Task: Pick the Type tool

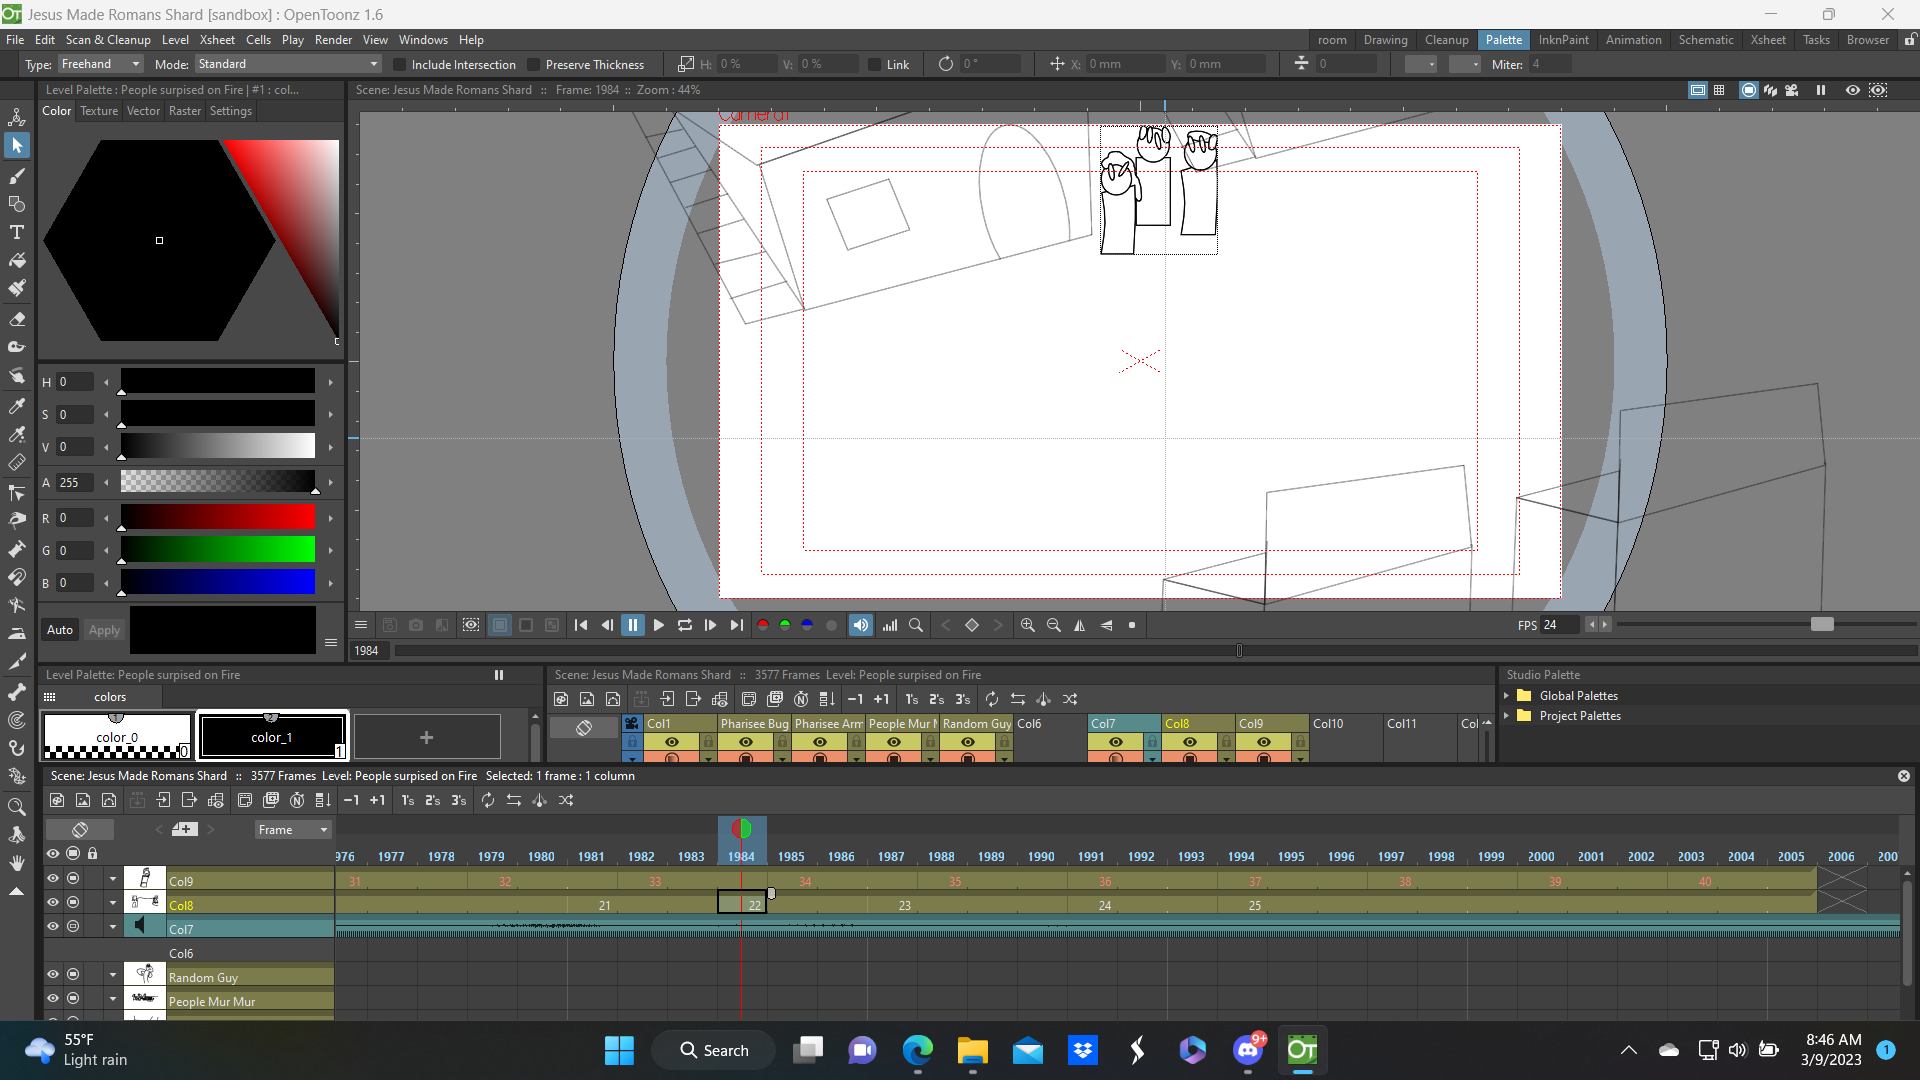Action: pos(17,232)
